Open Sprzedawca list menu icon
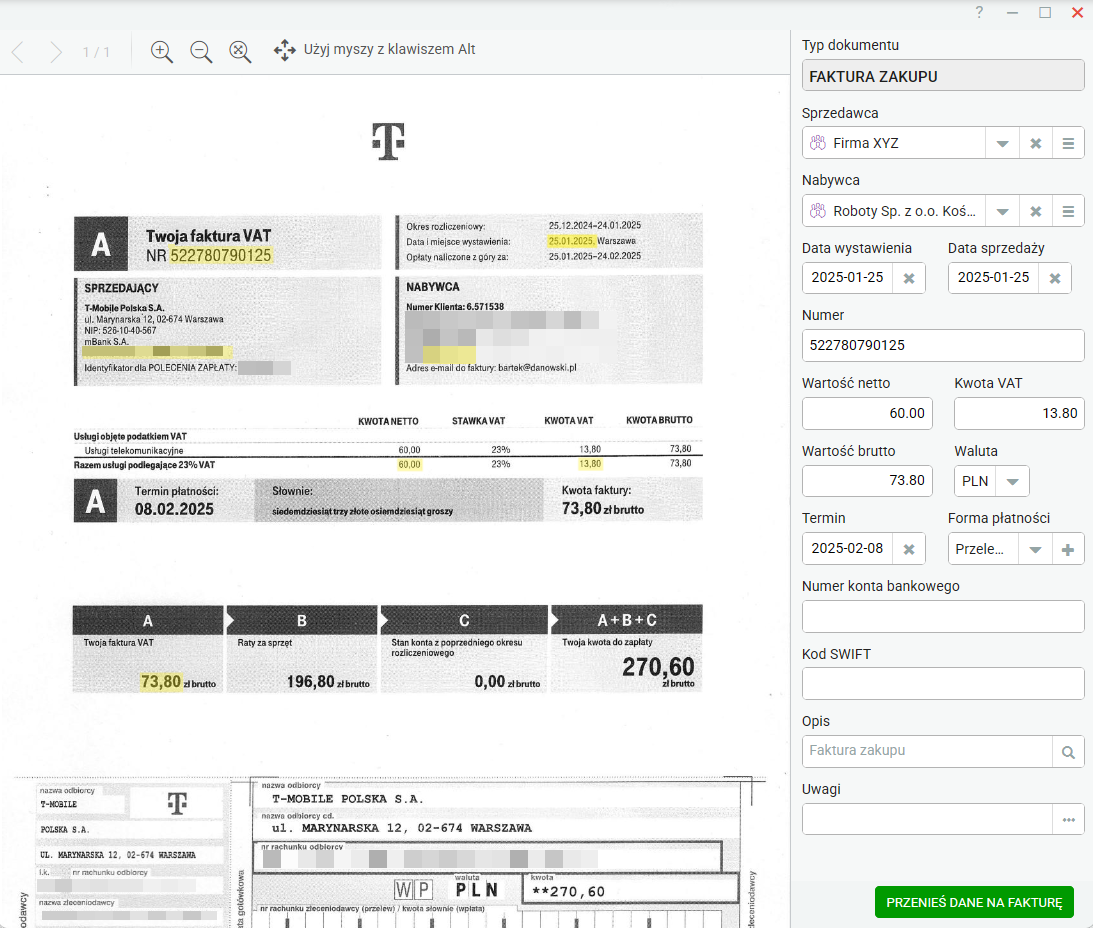Image resolution: width=1093 pixels, height=928 pixels. pyautogui.click(x=1068, y=144)
